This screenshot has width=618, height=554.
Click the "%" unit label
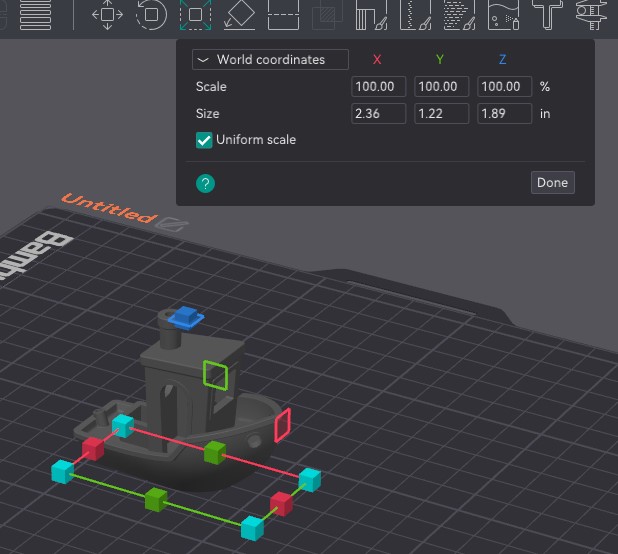[x=545, y=87]
